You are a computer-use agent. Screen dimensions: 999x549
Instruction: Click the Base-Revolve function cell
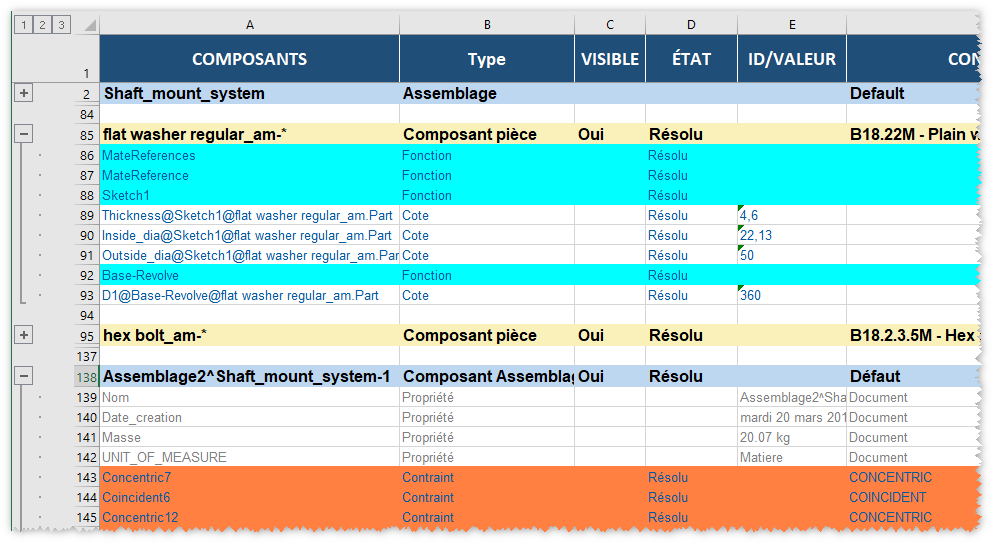[x=249, y=275]
